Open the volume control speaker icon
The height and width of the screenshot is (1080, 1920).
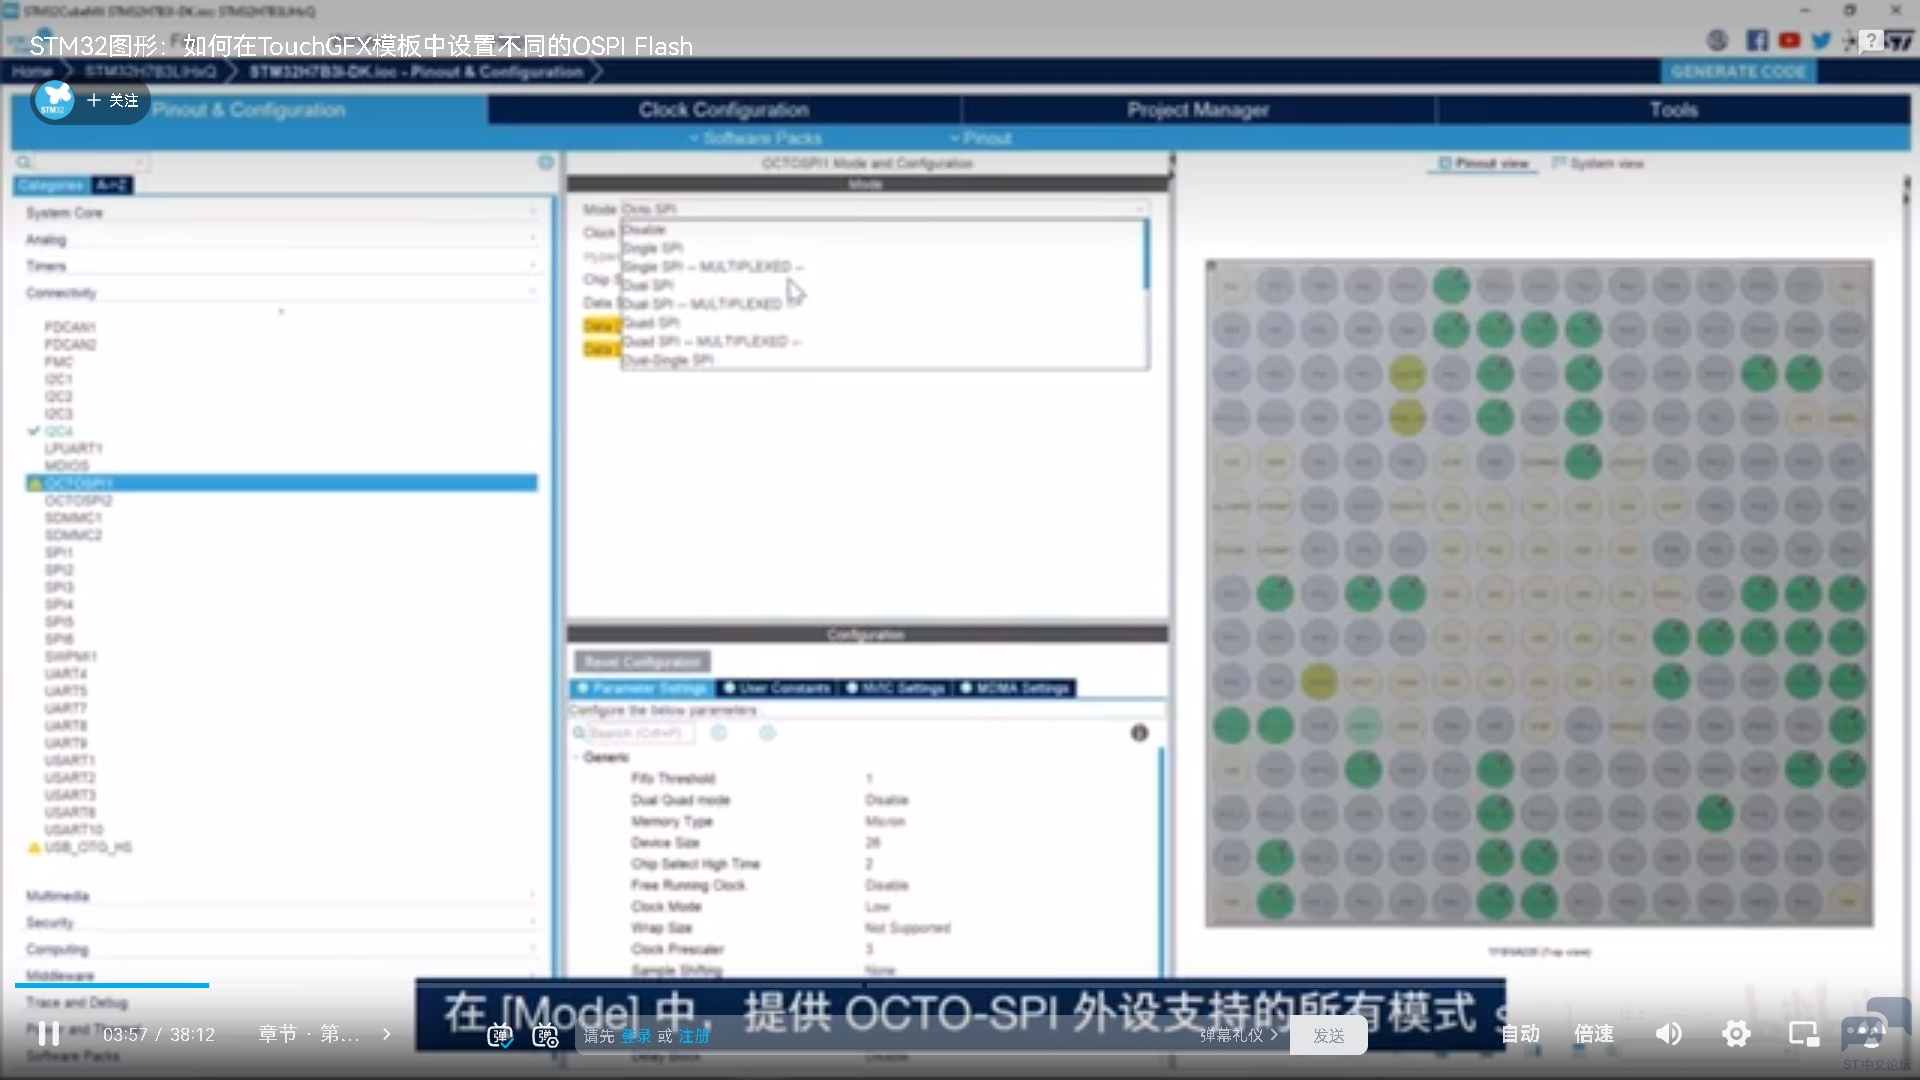pos(1668,1033)
